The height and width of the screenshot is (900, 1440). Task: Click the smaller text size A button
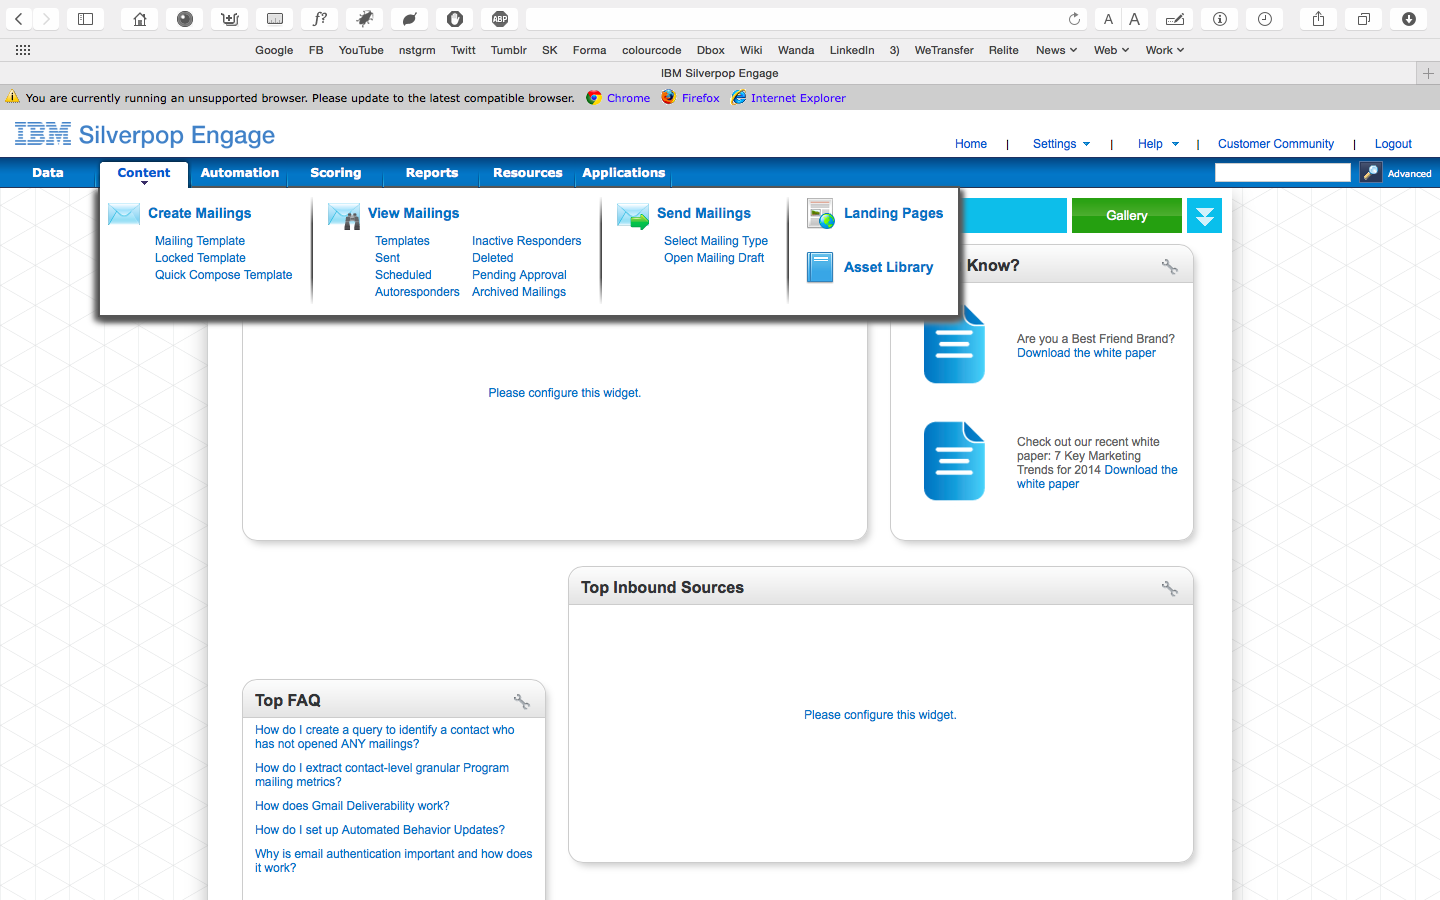point(1108,19)
